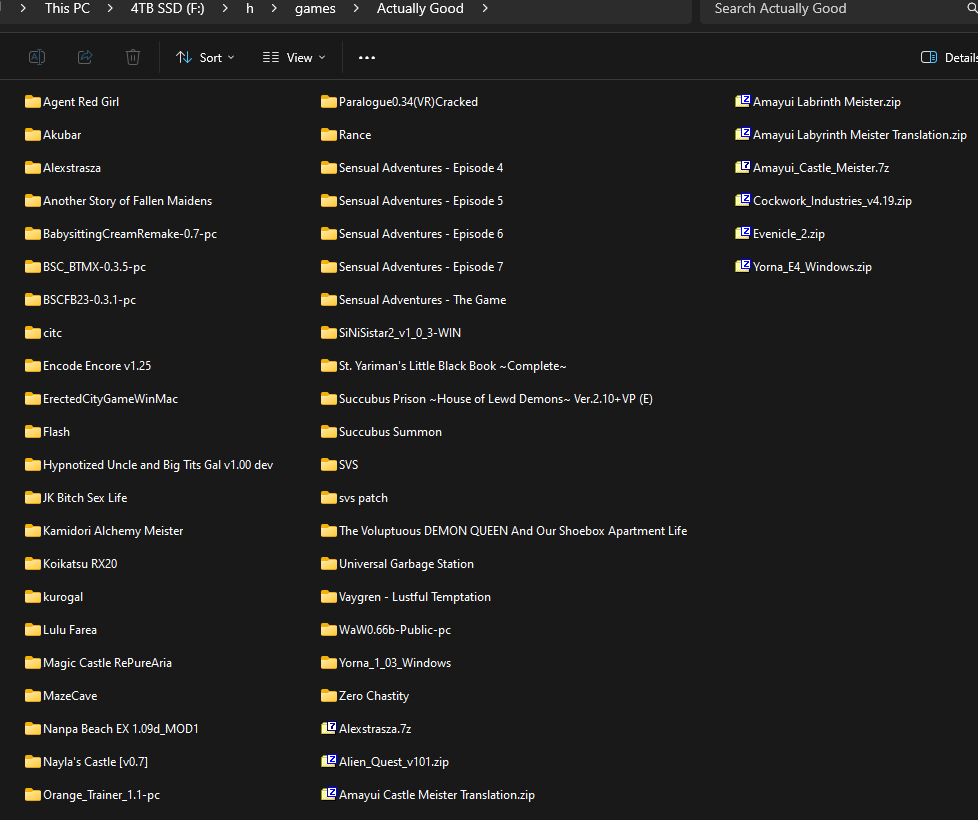Select the Yorna_1_03_Windows folder icon
Screen dimensions: 978x820
(x=329, y=663)
